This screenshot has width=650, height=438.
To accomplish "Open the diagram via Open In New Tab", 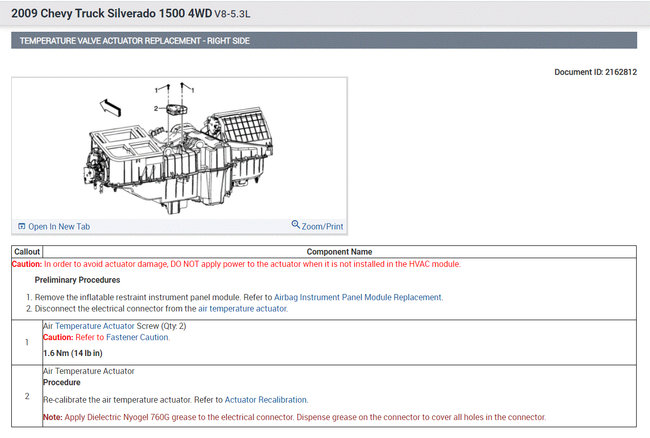I will (x=59, y=227).
